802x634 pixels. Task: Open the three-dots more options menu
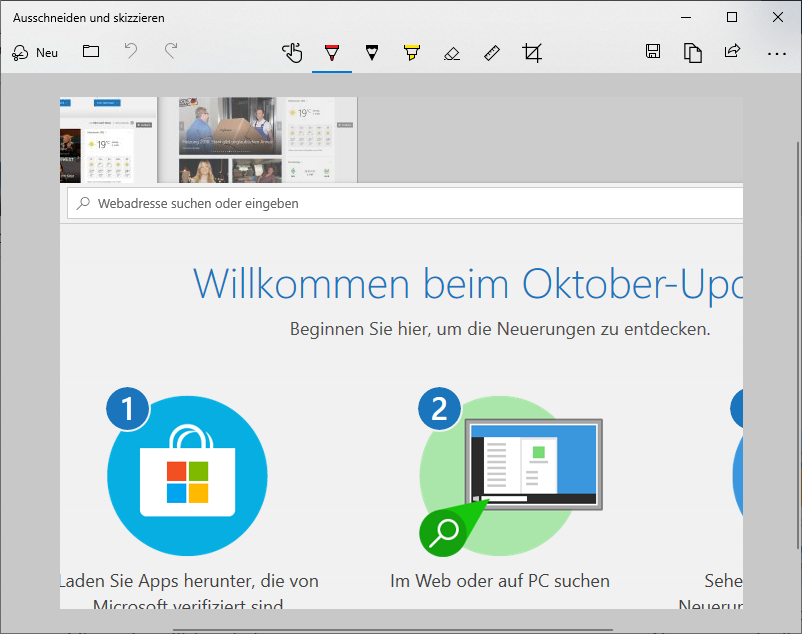pos(777,53)
